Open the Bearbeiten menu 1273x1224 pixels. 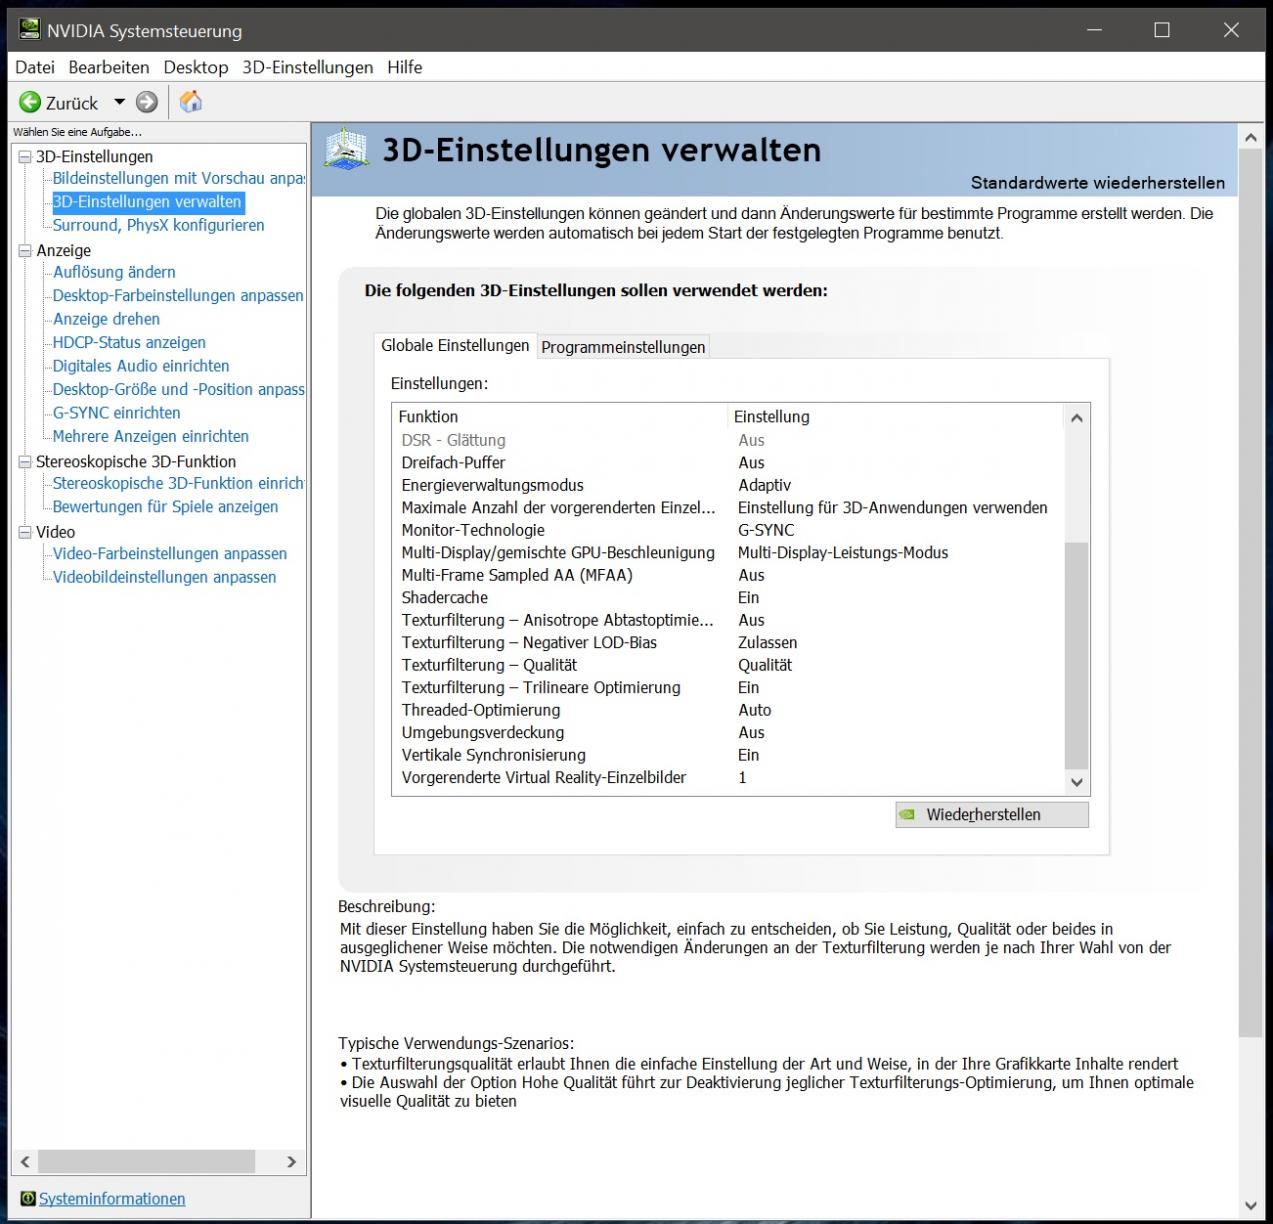click(108, 67)
